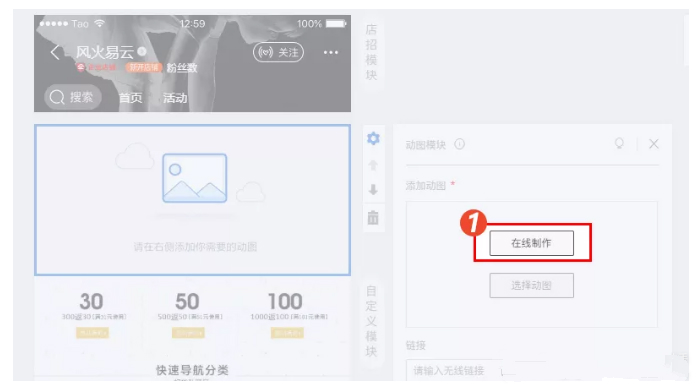The height and width of the screenshot is (390, 700).
Task: Click the shop name 风火易云
Action: coord(104,52)
